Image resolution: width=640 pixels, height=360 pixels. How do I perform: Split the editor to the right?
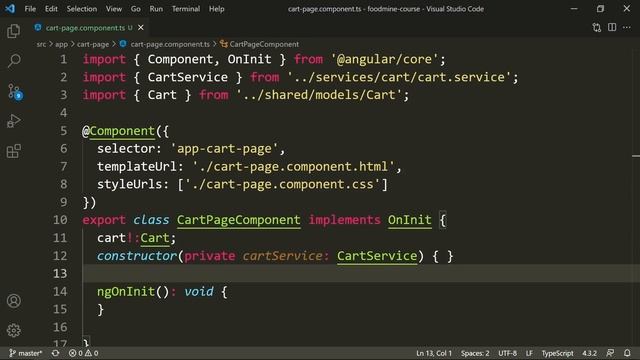click(x=612, y=27)
